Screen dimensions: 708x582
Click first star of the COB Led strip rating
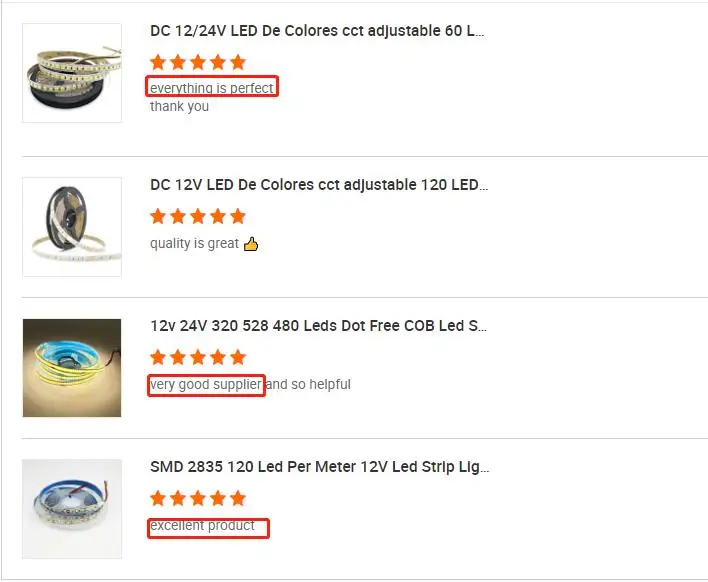[158, 358]
